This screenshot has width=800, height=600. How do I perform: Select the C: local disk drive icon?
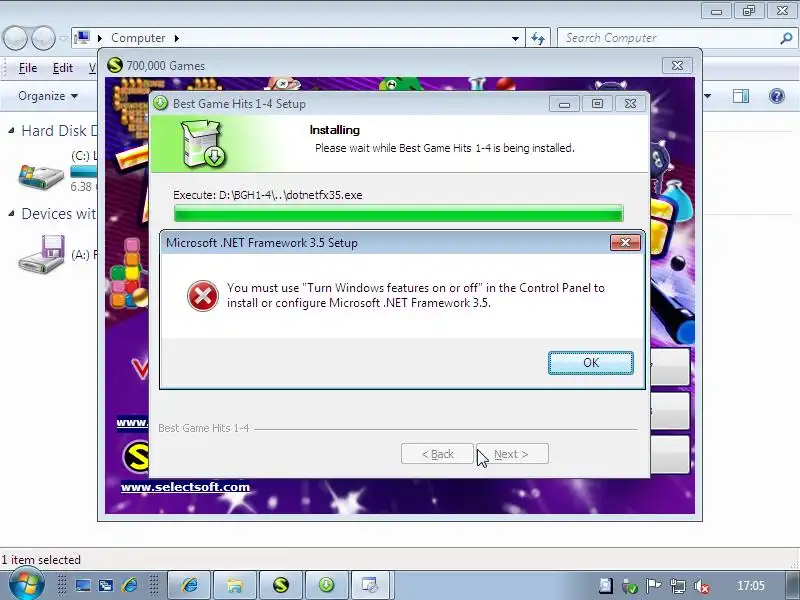coord(41,177)
